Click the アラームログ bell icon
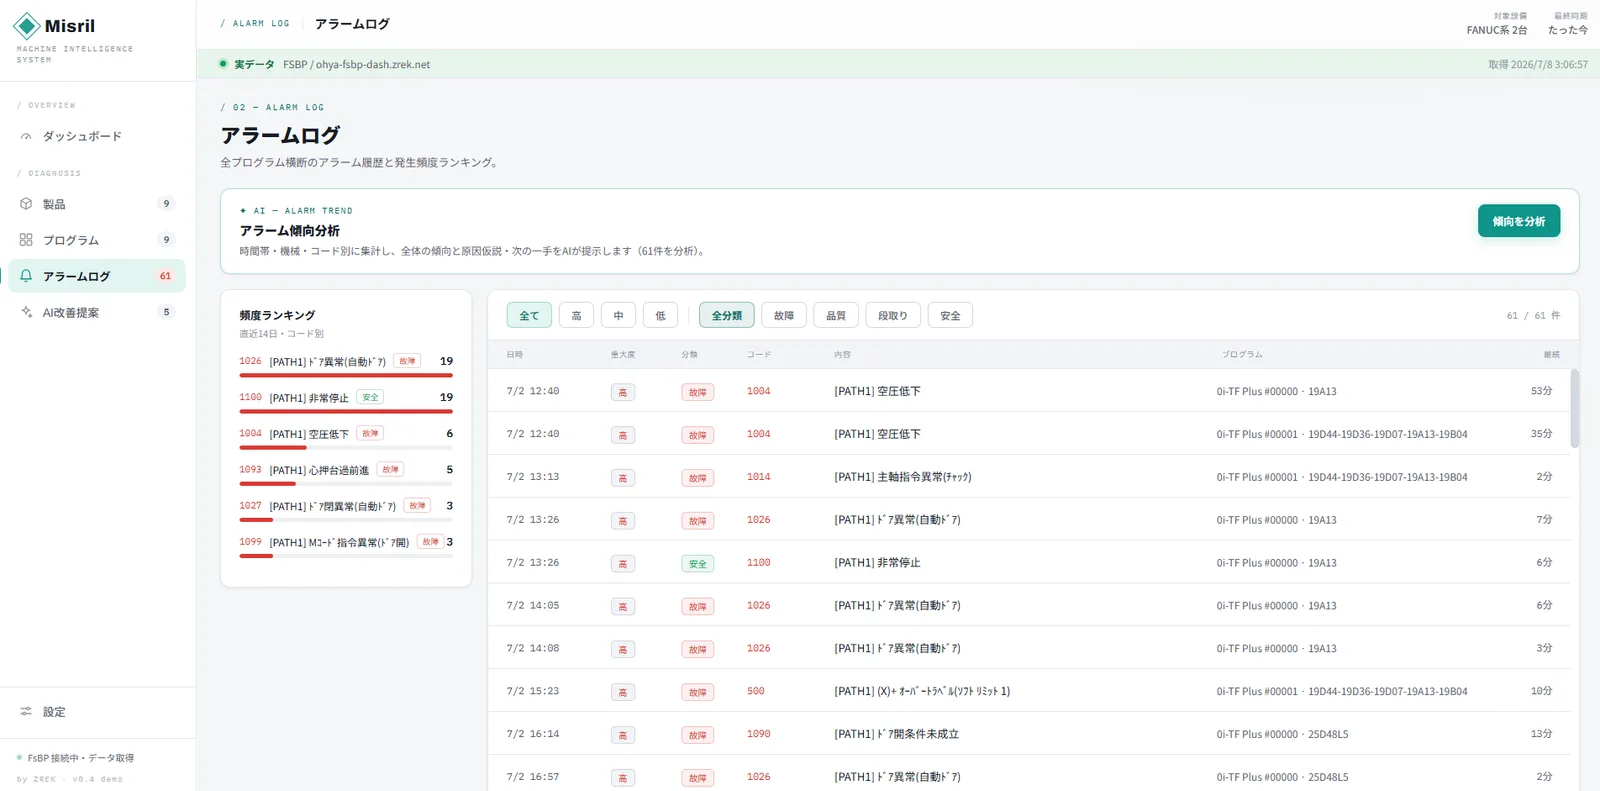Image resolution: width=1600 pixels, height=791 pixels. coord(26,276)
